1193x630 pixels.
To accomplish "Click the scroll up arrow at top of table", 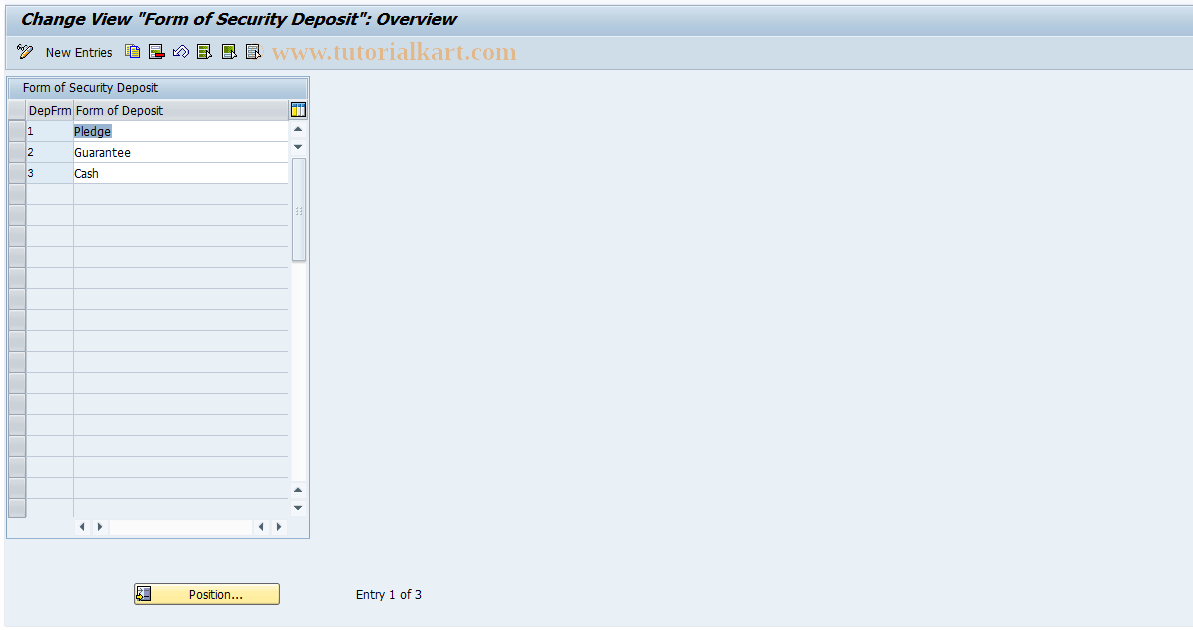I will tap(298, 129).
